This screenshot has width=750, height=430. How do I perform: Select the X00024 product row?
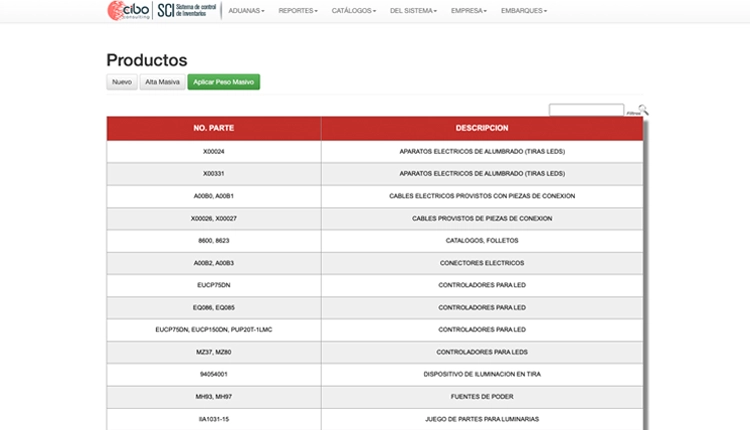pyautogui.click(x=213, y=151)
